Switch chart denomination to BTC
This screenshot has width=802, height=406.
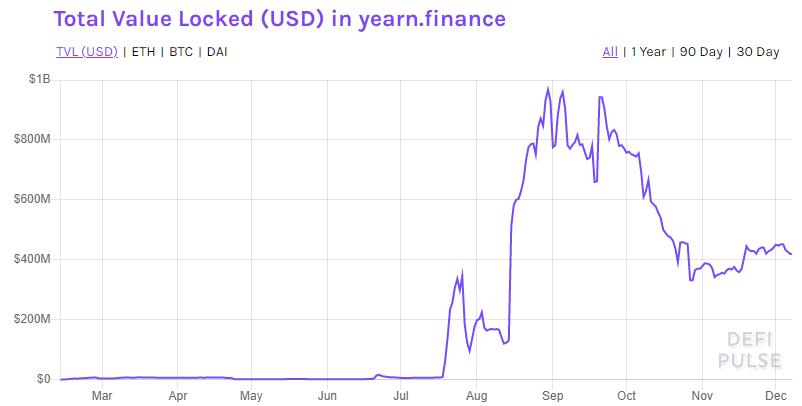point(181,52)
